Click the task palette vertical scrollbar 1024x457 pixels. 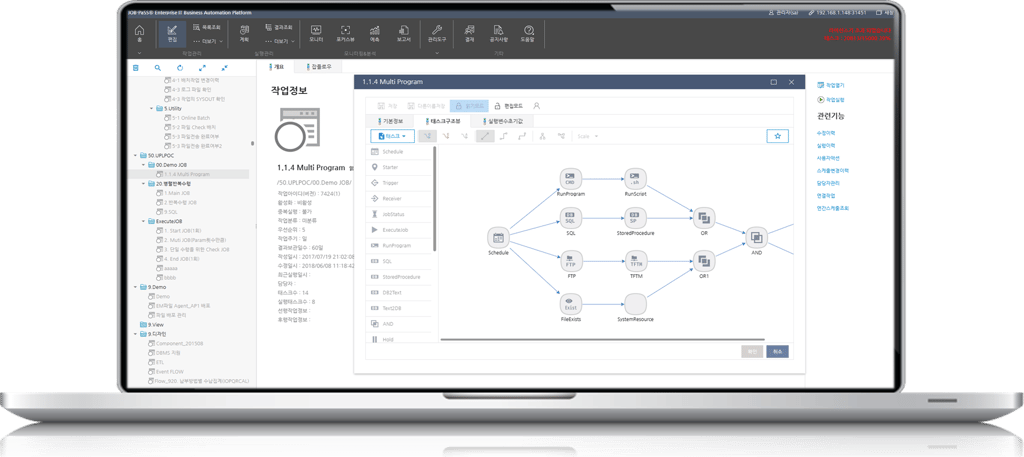click(434, 199)
